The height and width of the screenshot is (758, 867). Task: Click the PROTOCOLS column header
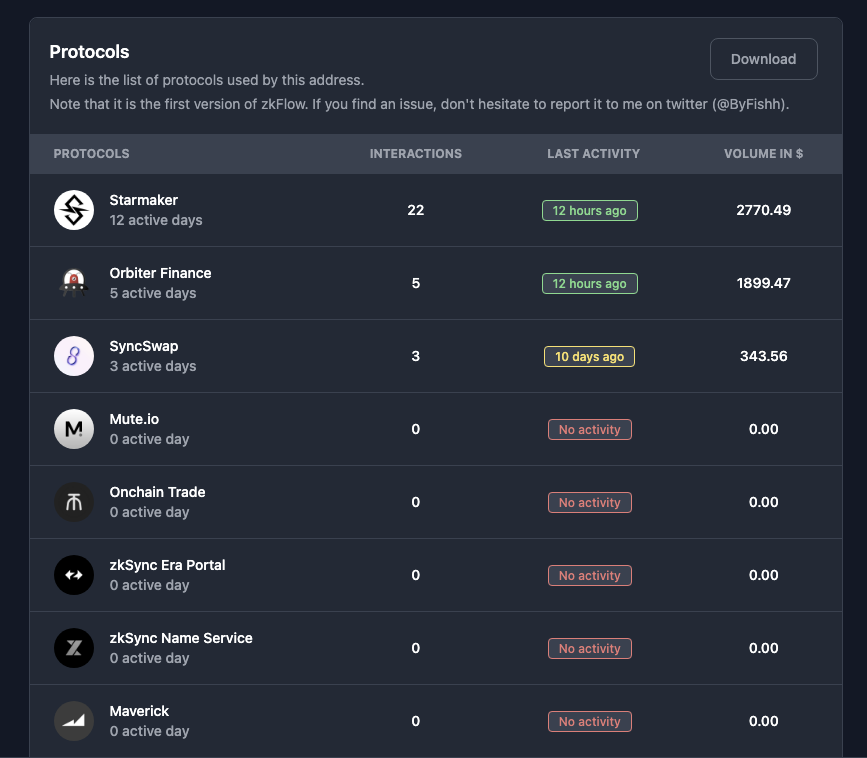(x=91, y=154)
